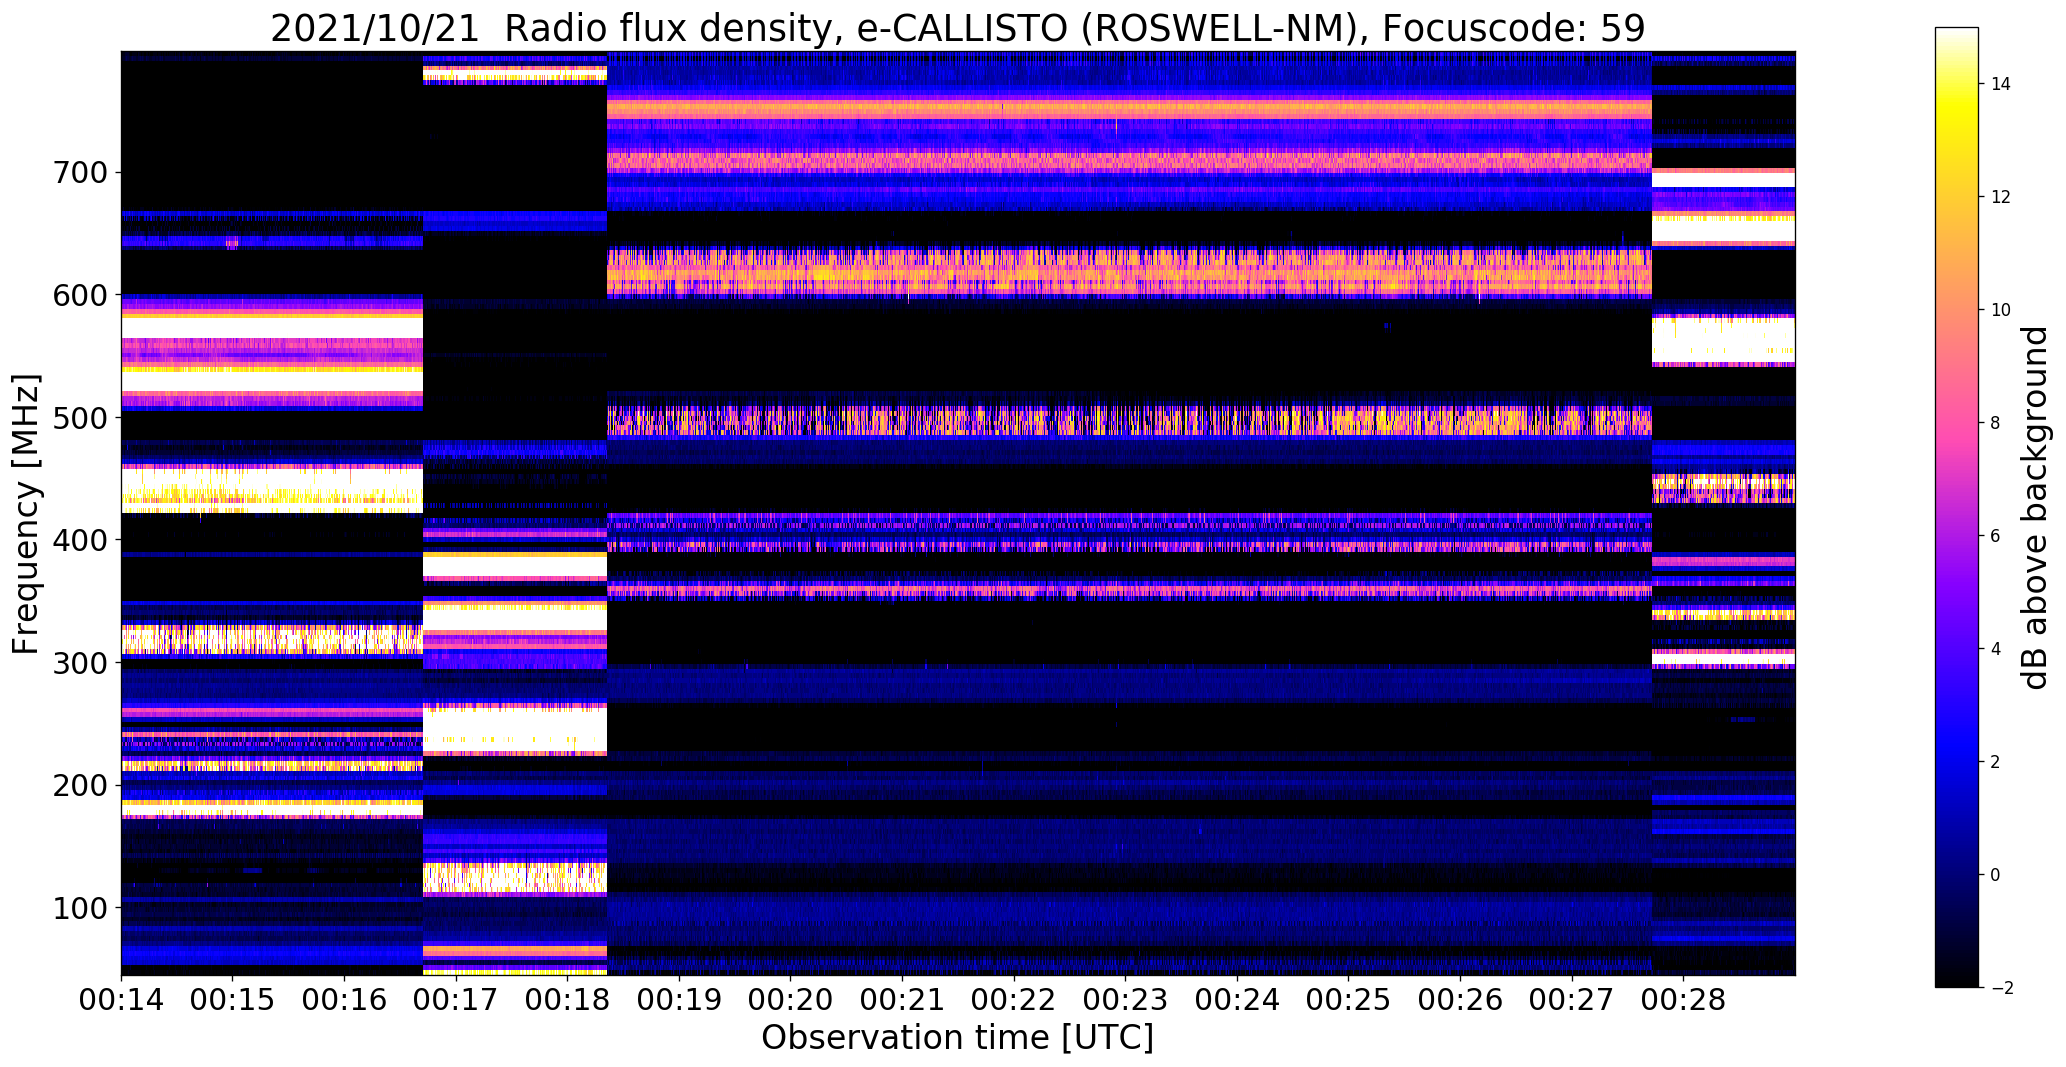Click the colorbar tick label 12

2001,197
